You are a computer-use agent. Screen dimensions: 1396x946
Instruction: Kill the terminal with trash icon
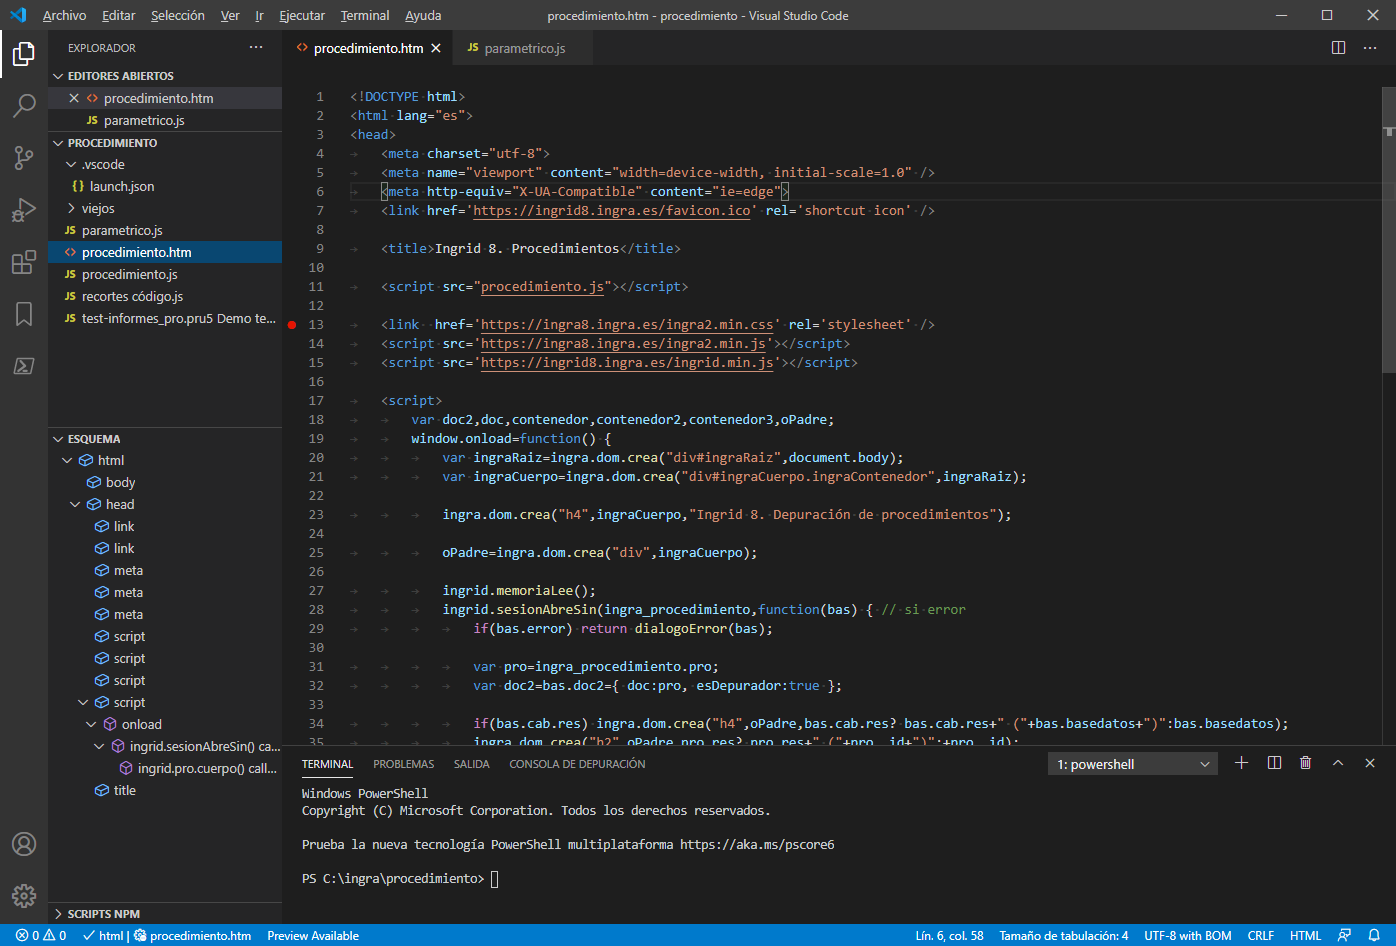click(x=1305, y=763)
